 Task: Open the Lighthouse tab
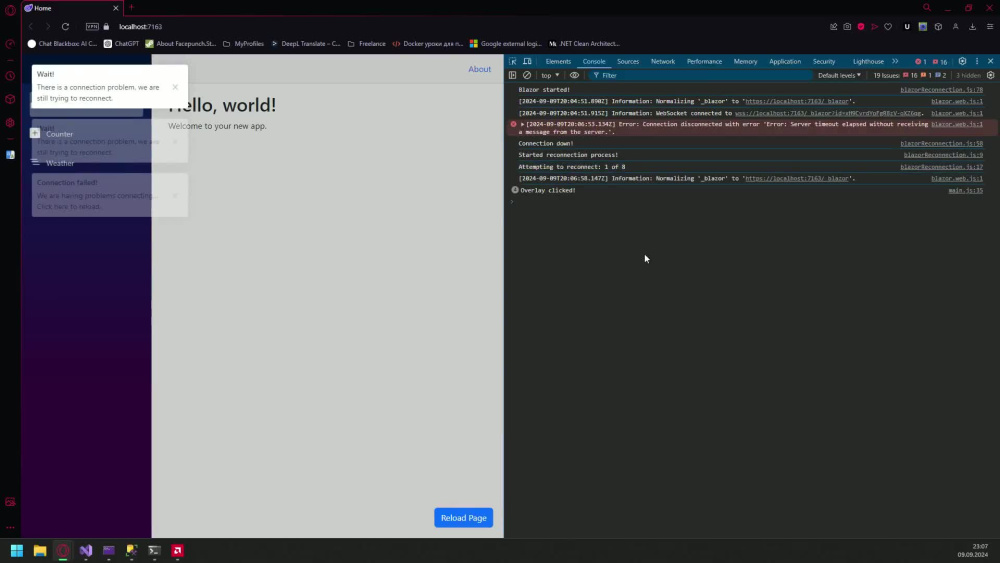(868, 61)
